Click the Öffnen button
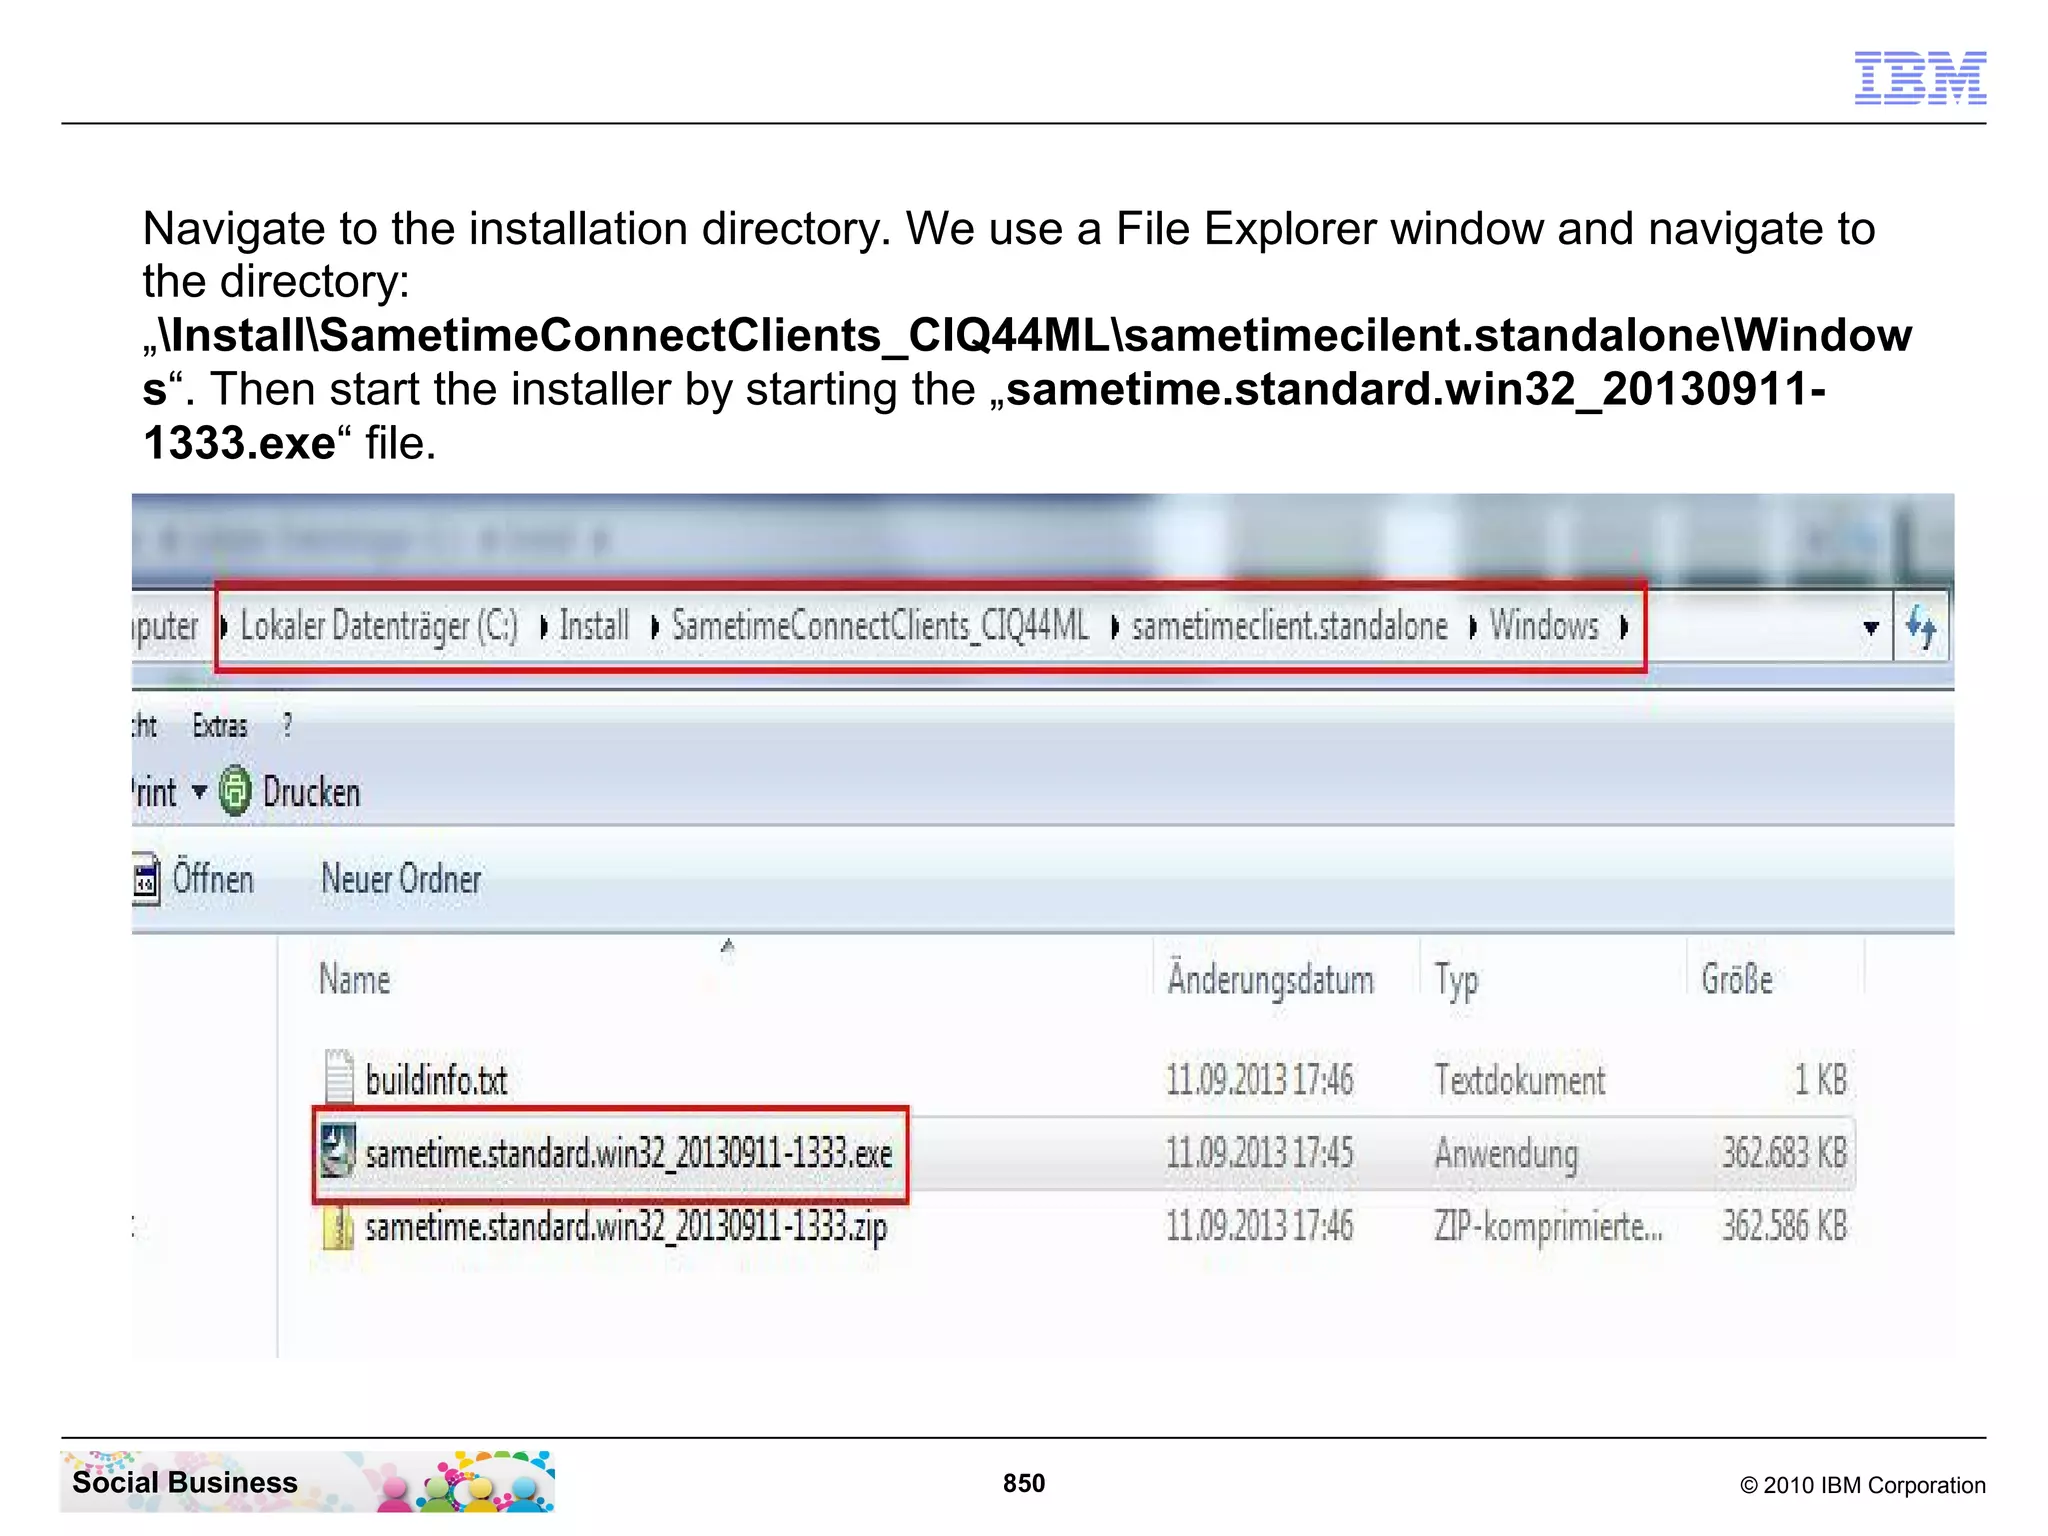This screenshot has height=1536, width=2048. tap(213, 879)
